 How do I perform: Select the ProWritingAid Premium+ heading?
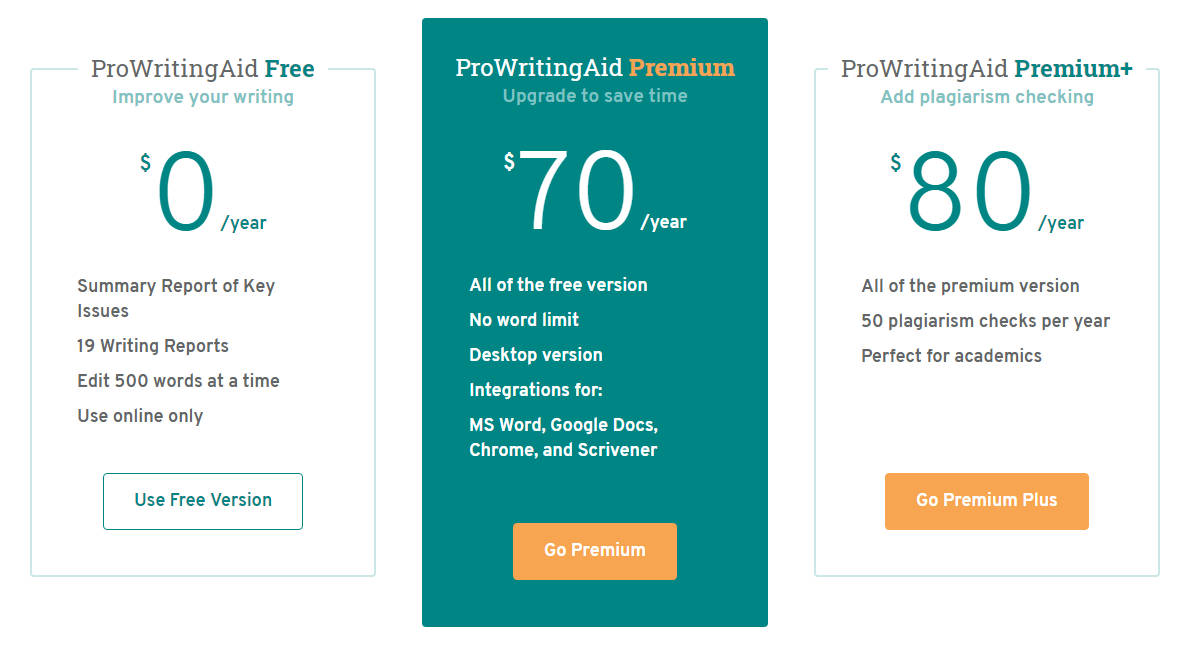pyautogui.click(x=987, y=68)
